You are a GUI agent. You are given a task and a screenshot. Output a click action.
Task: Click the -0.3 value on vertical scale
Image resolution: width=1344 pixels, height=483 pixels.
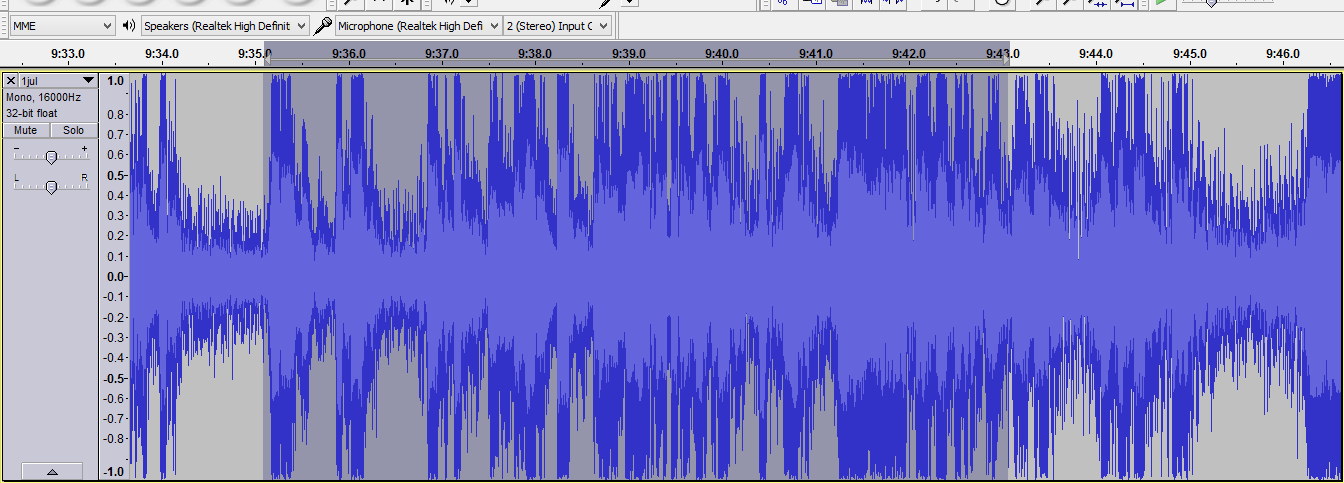click(x=114, y=337)
